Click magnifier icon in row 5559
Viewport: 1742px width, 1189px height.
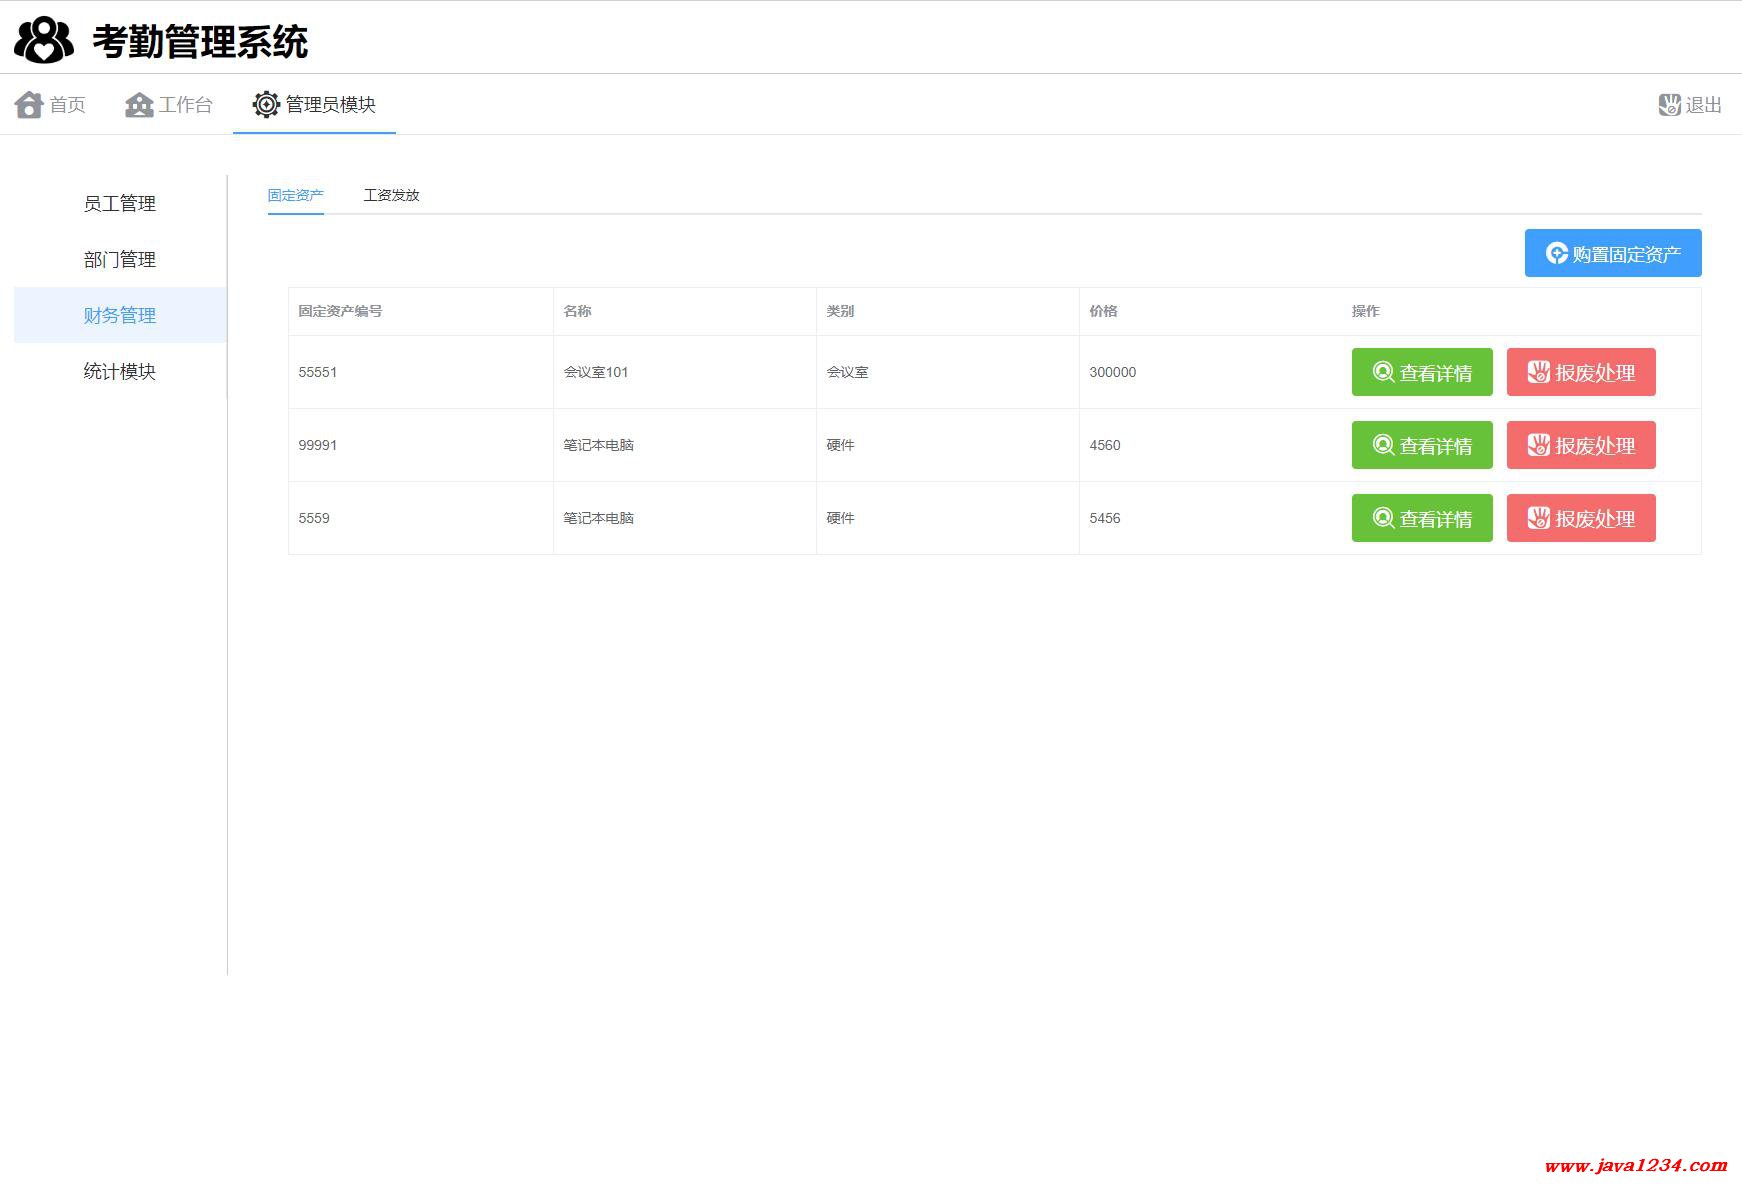pyautogui.click(x=1383, y=518)
